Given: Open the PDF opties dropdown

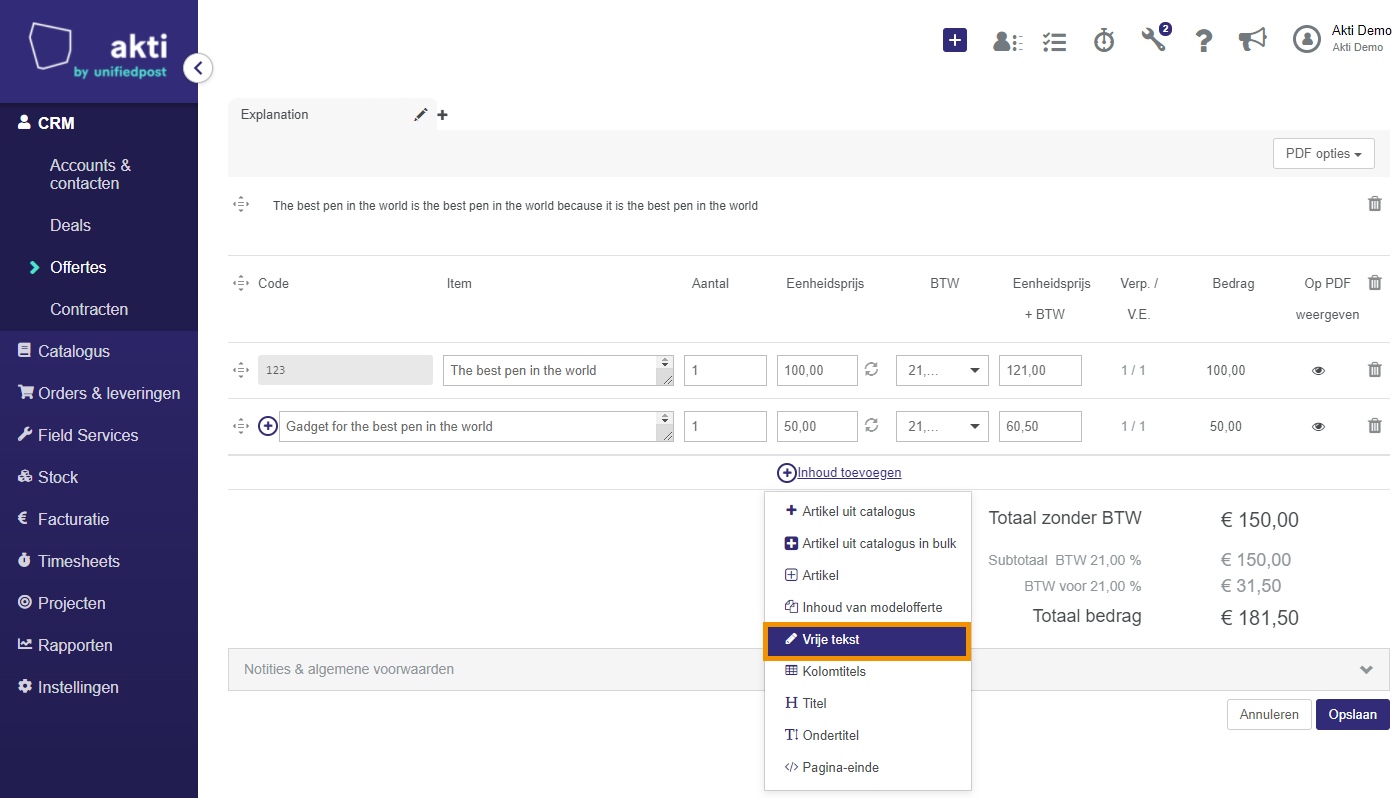Looking at the screenshot, I should [x=1324, y=154].
